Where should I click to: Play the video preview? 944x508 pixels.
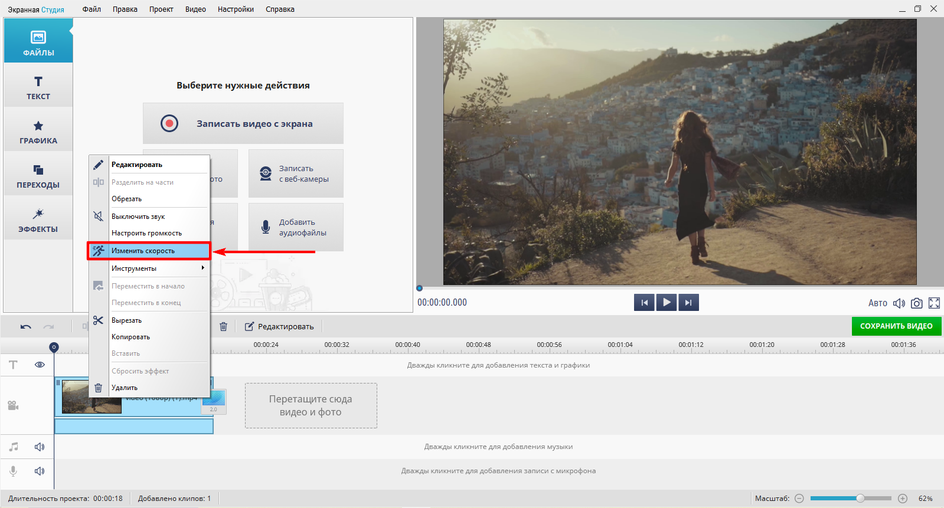click(666, 302)
